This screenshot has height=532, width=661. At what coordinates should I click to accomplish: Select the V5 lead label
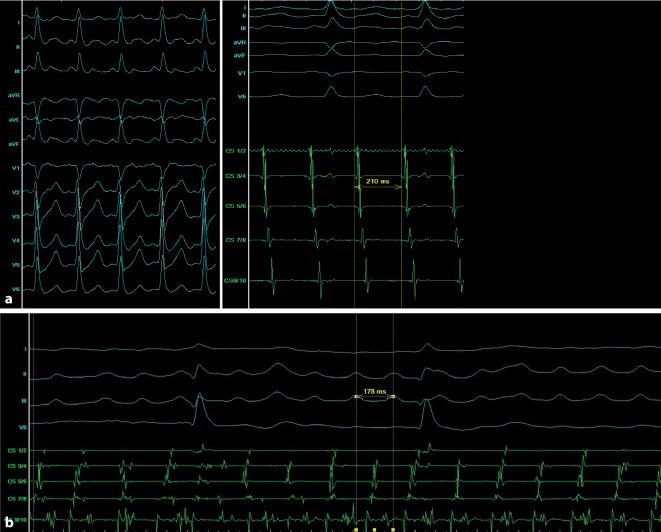(x=14, y=265)
